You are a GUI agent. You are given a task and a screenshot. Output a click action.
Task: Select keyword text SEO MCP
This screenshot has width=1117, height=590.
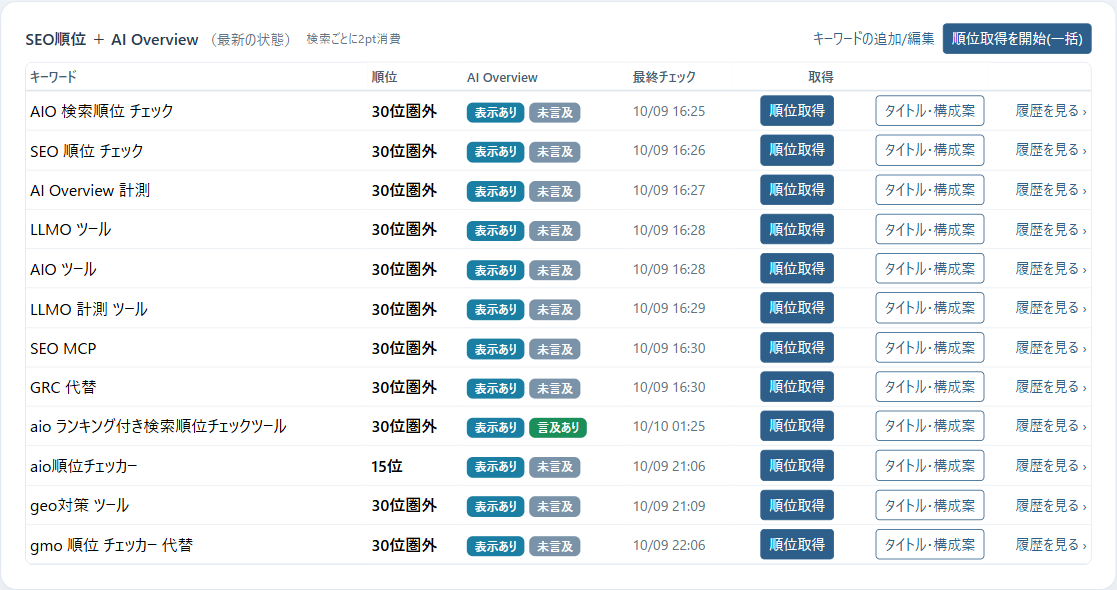(63, 348)
